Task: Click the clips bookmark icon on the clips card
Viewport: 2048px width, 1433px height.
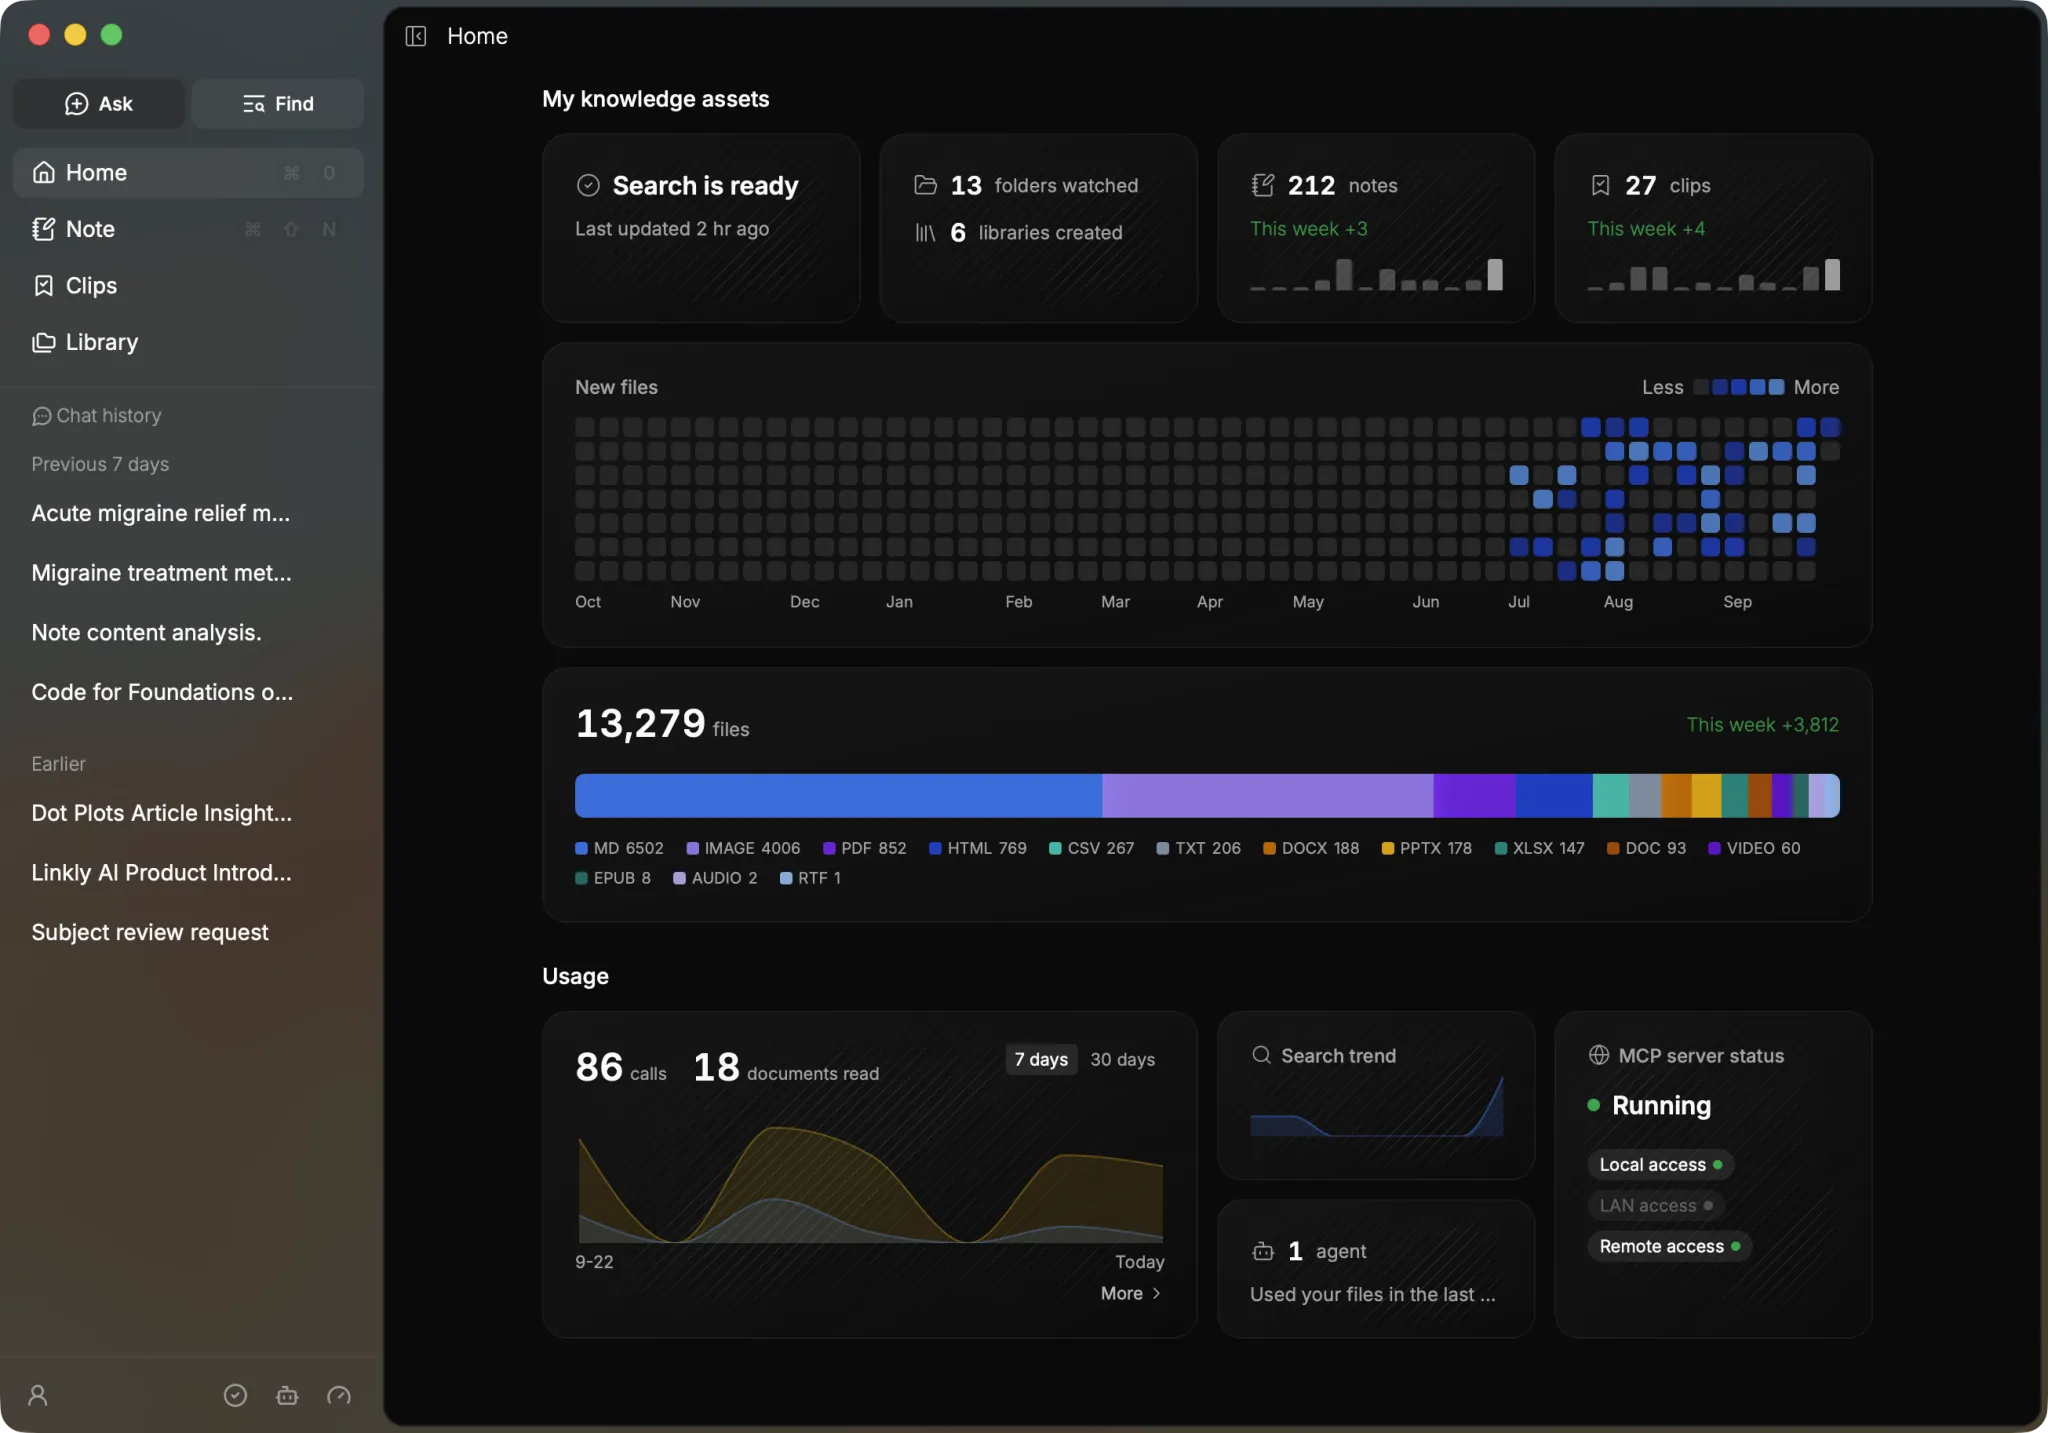Action: coord(1600,185)
